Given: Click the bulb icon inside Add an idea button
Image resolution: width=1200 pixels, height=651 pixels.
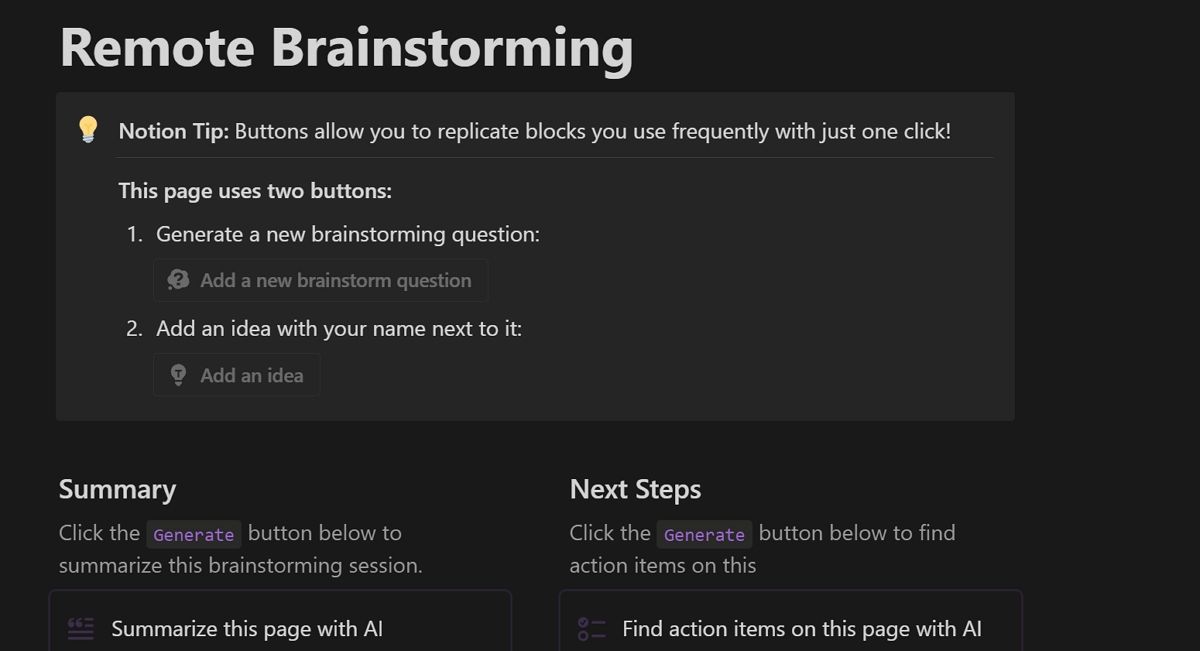Looking at the screenshot, I should pyautogui.click(x=178, y=374).
